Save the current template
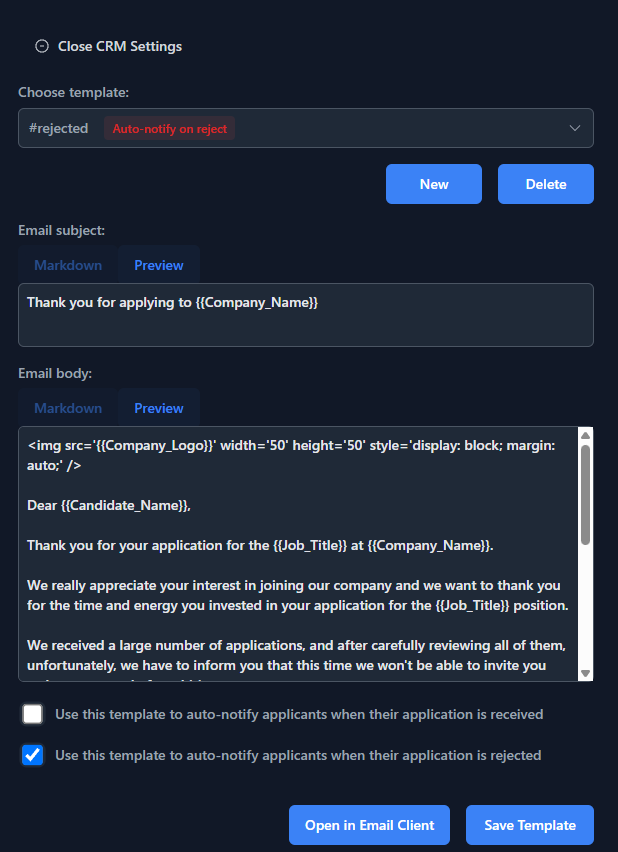Viewport: 618px width, 852px height. [530, 825]
